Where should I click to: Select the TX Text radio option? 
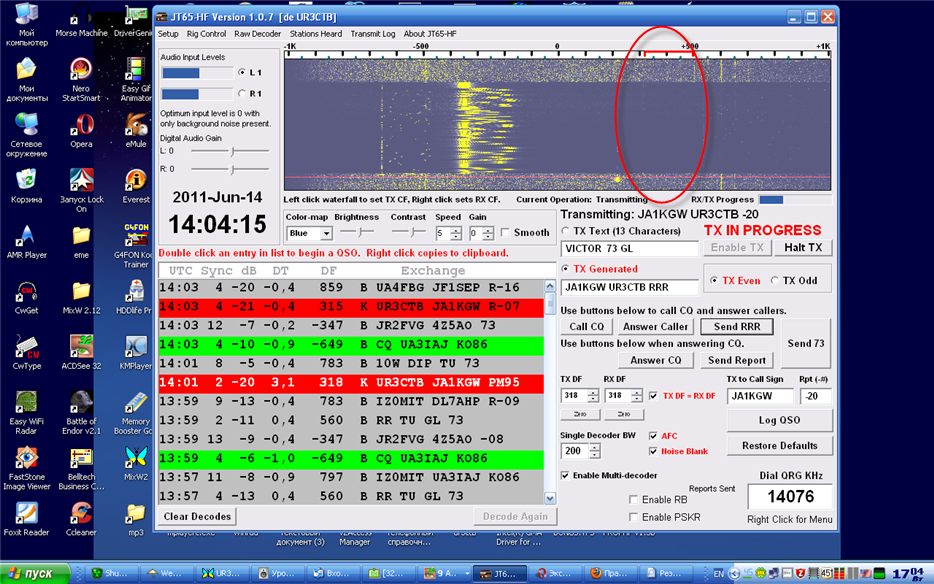pos(565,231)
